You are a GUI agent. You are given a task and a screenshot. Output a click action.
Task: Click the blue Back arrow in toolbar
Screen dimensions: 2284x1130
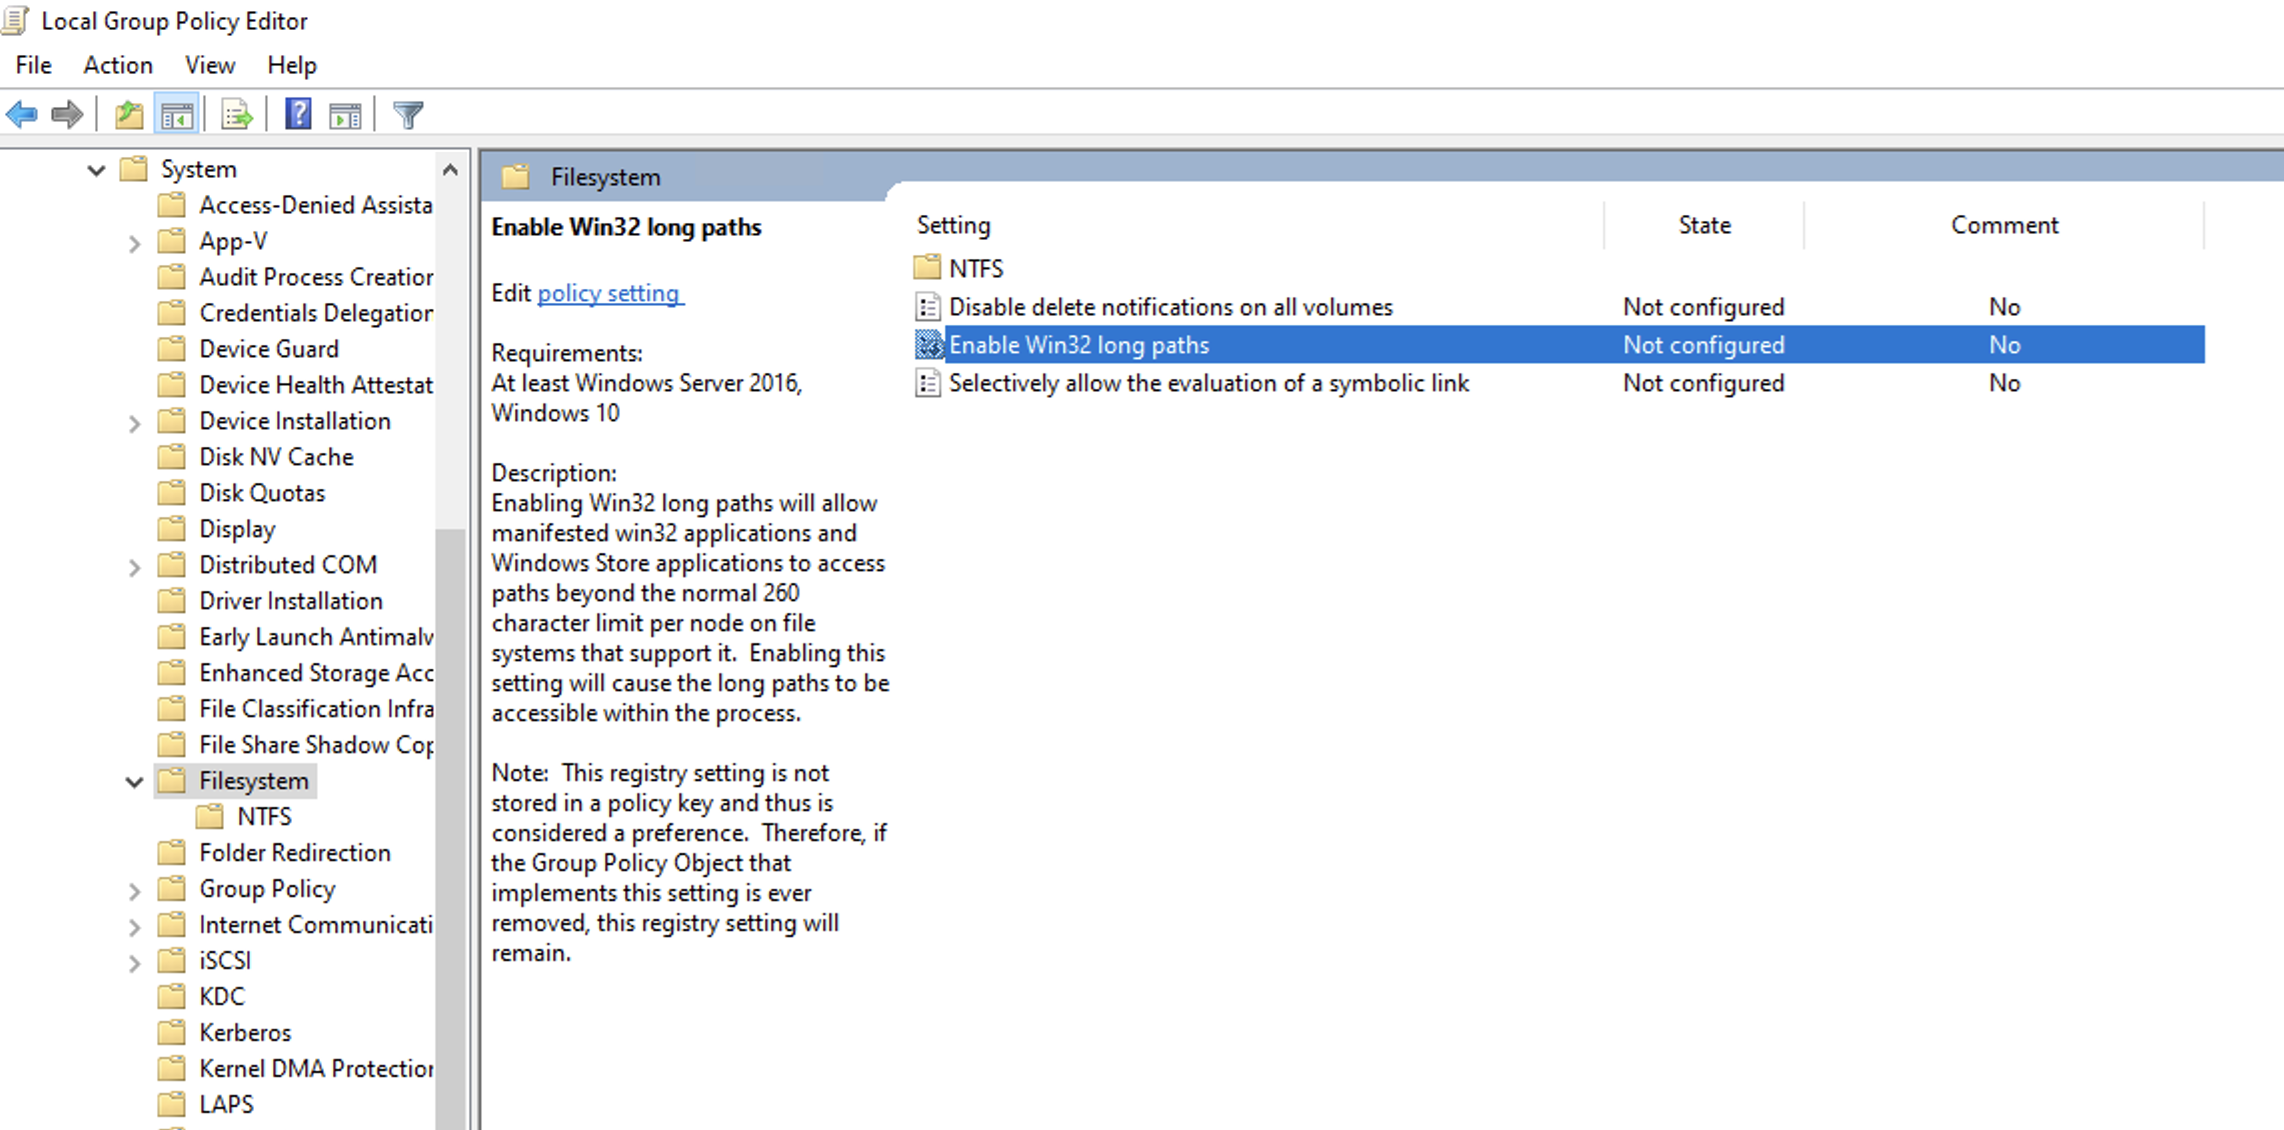[22, 115]
